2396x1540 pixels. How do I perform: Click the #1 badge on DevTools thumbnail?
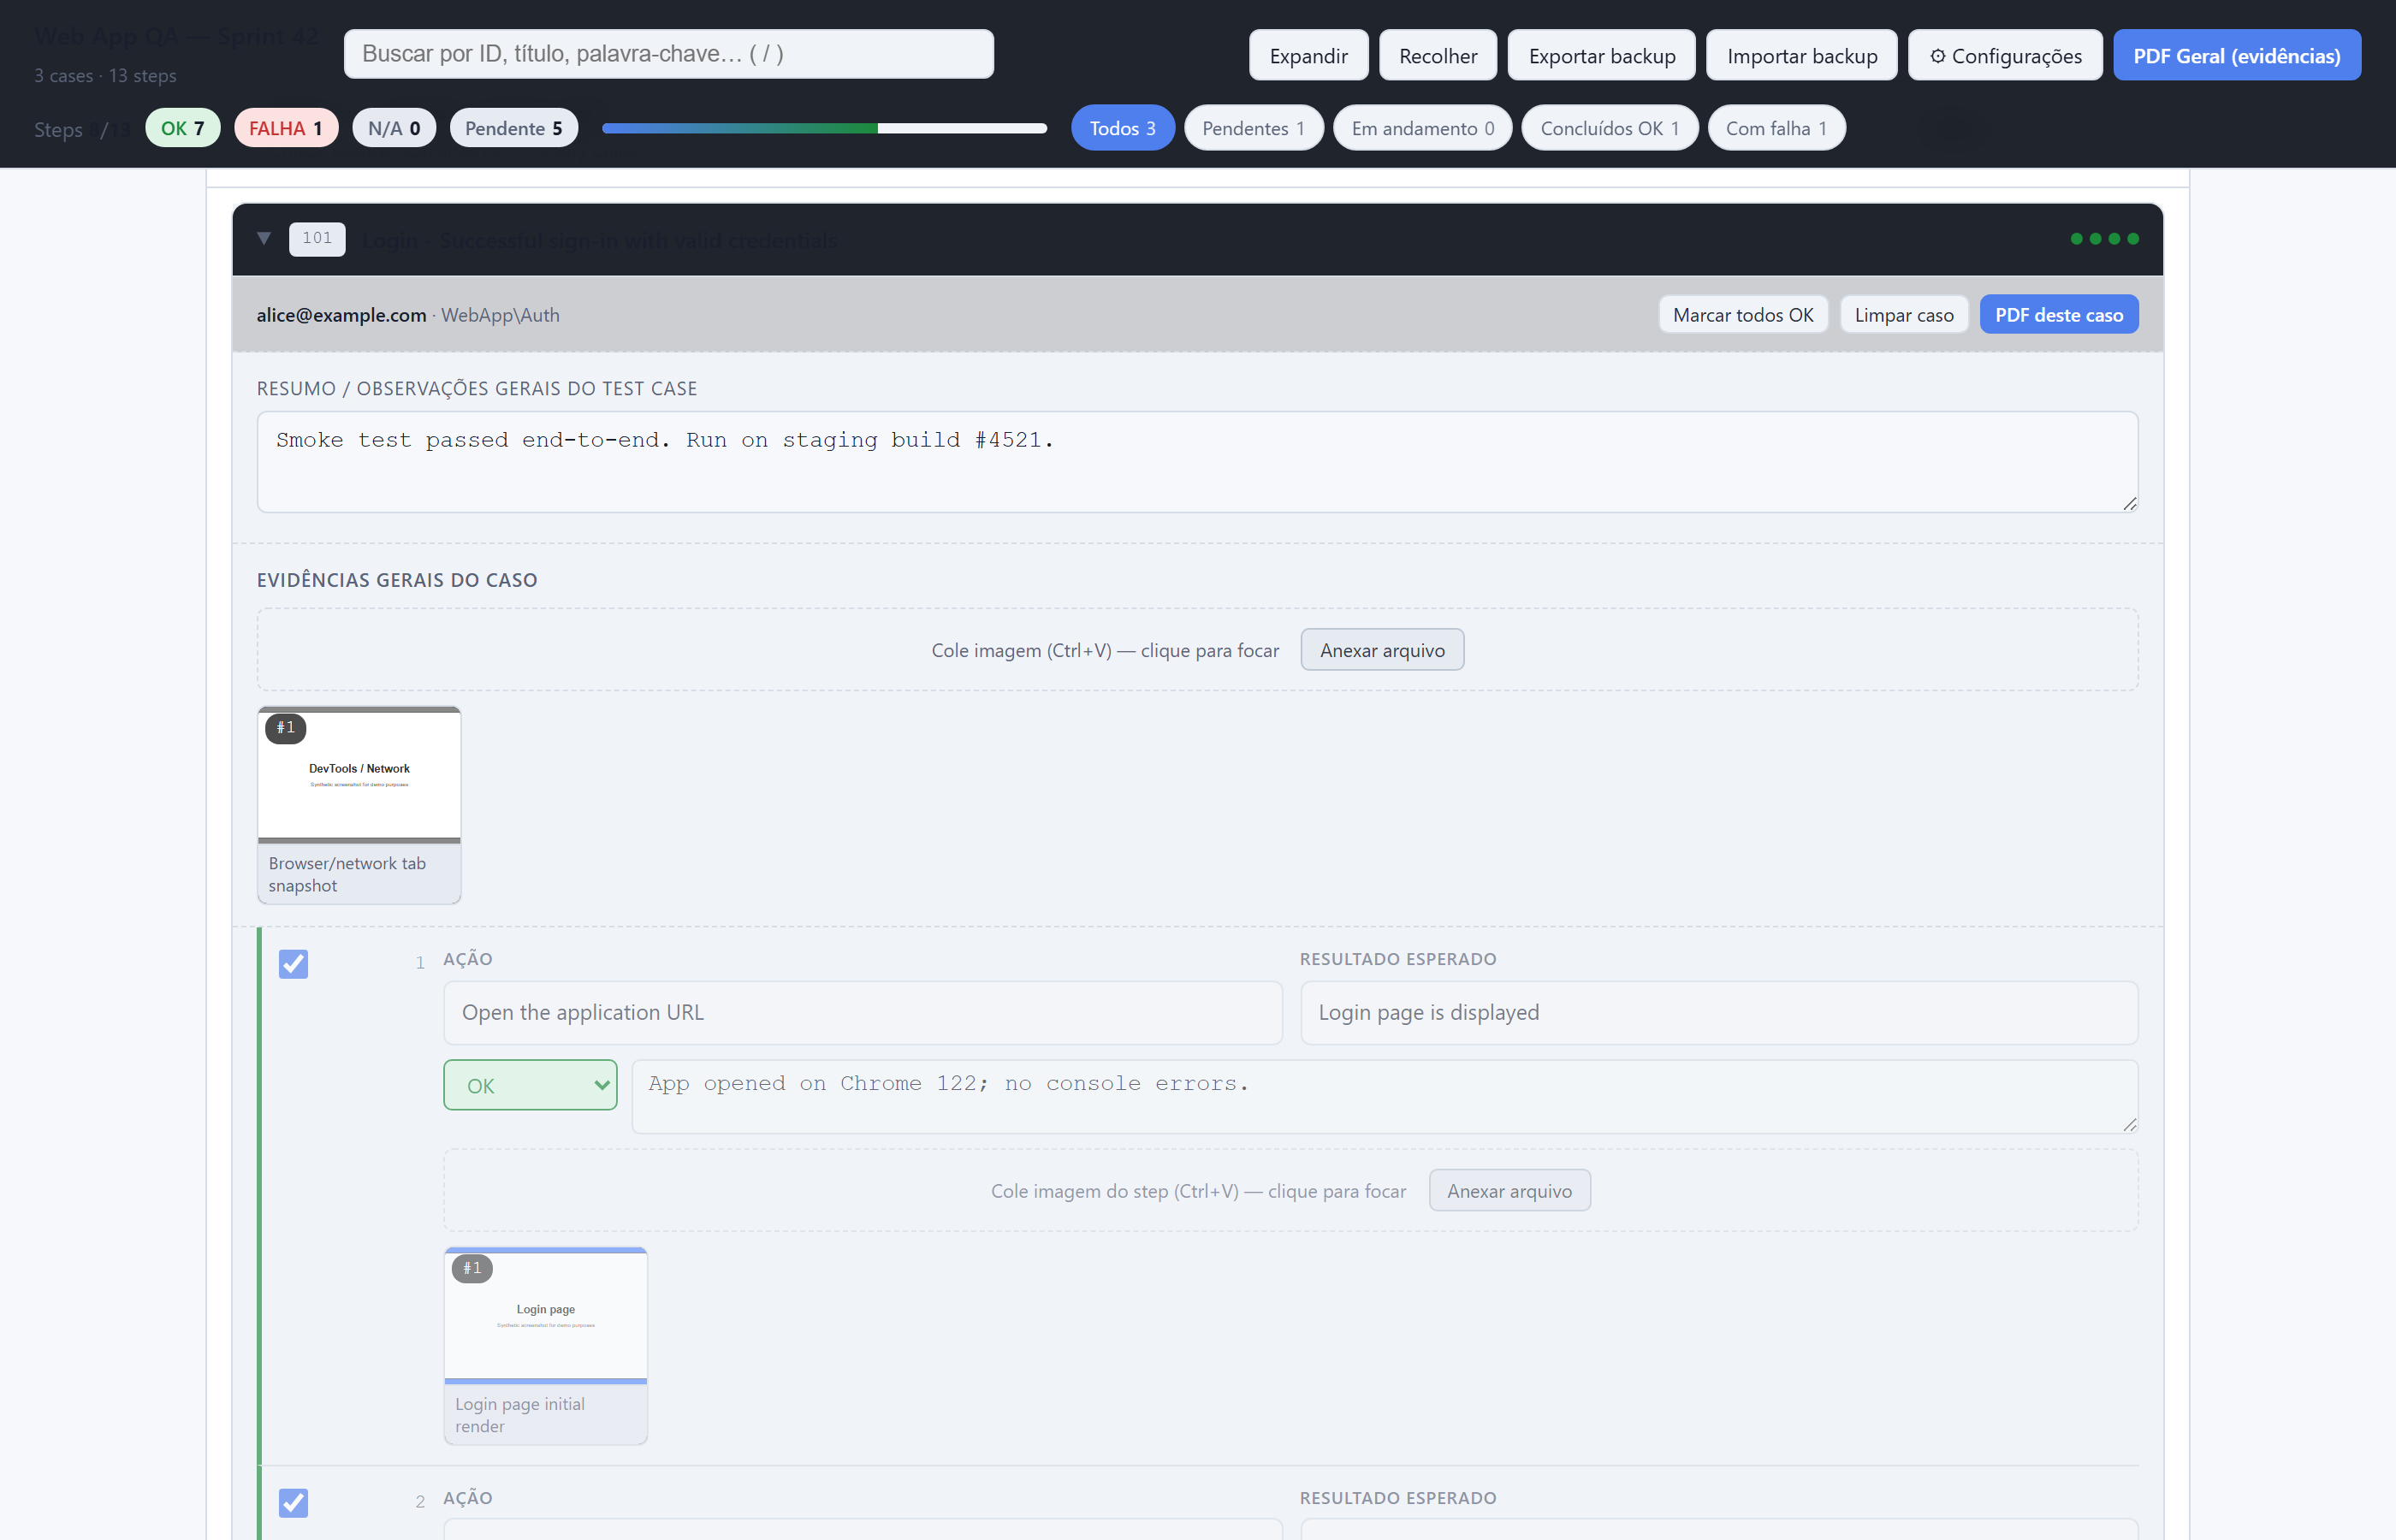click(285, 728)
